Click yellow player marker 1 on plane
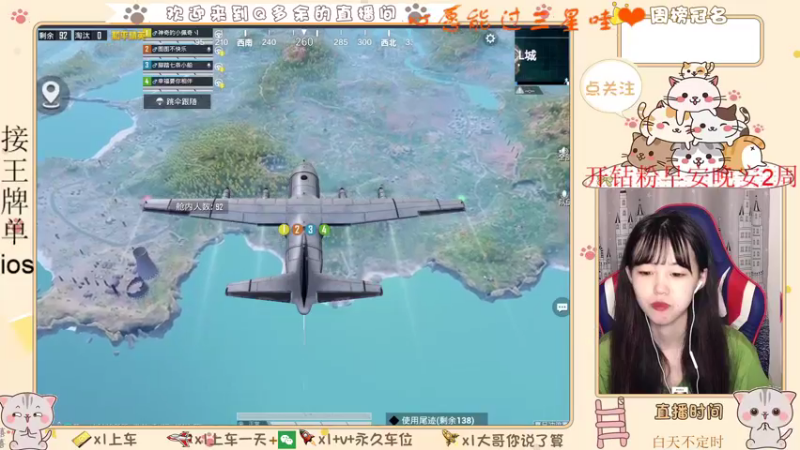The image size is (800, 450). [284, 230]
